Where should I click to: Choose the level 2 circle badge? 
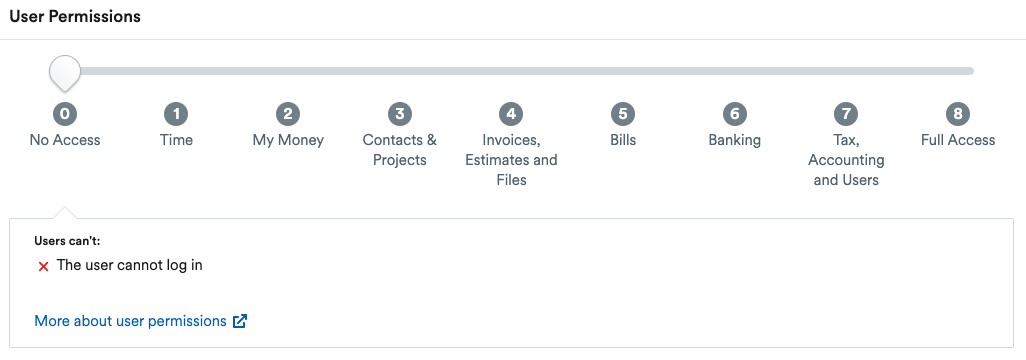click(288, 114)
